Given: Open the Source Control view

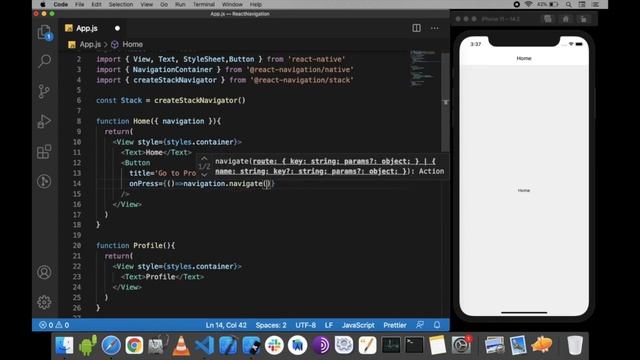Looking at the screenshot, I should [44, 91].
